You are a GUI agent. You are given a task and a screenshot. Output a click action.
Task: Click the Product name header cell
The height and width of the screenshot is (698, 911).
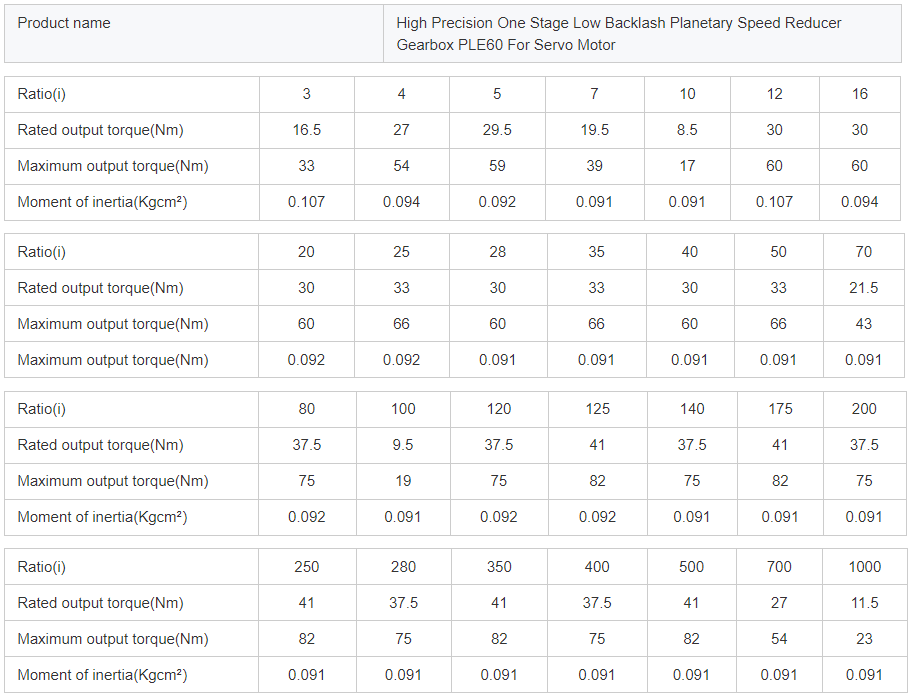tap(64, 23)
